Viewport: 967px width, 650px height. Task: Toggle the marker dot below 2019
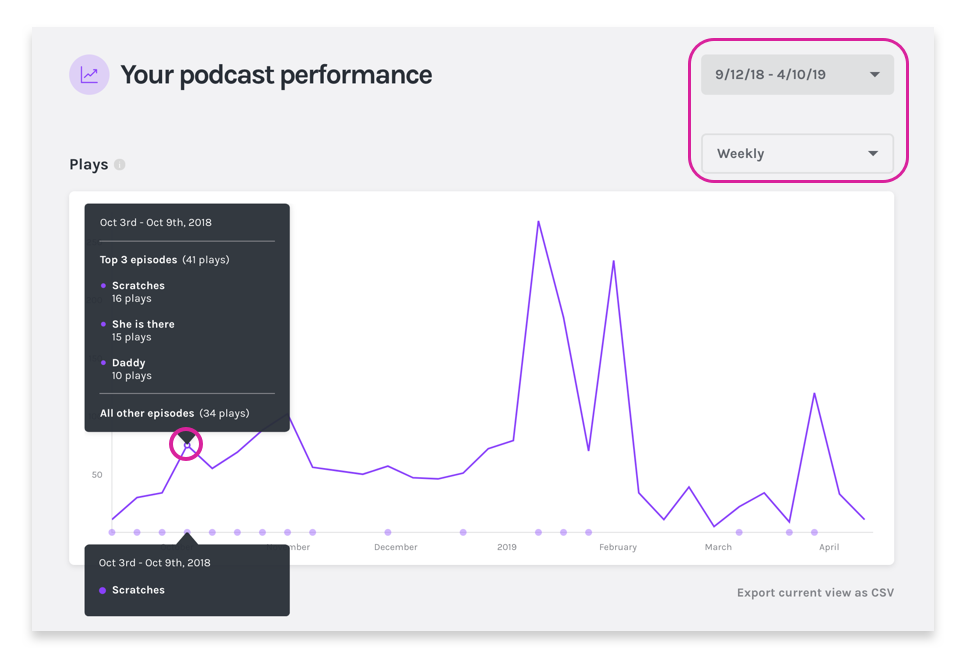(537, 533)
